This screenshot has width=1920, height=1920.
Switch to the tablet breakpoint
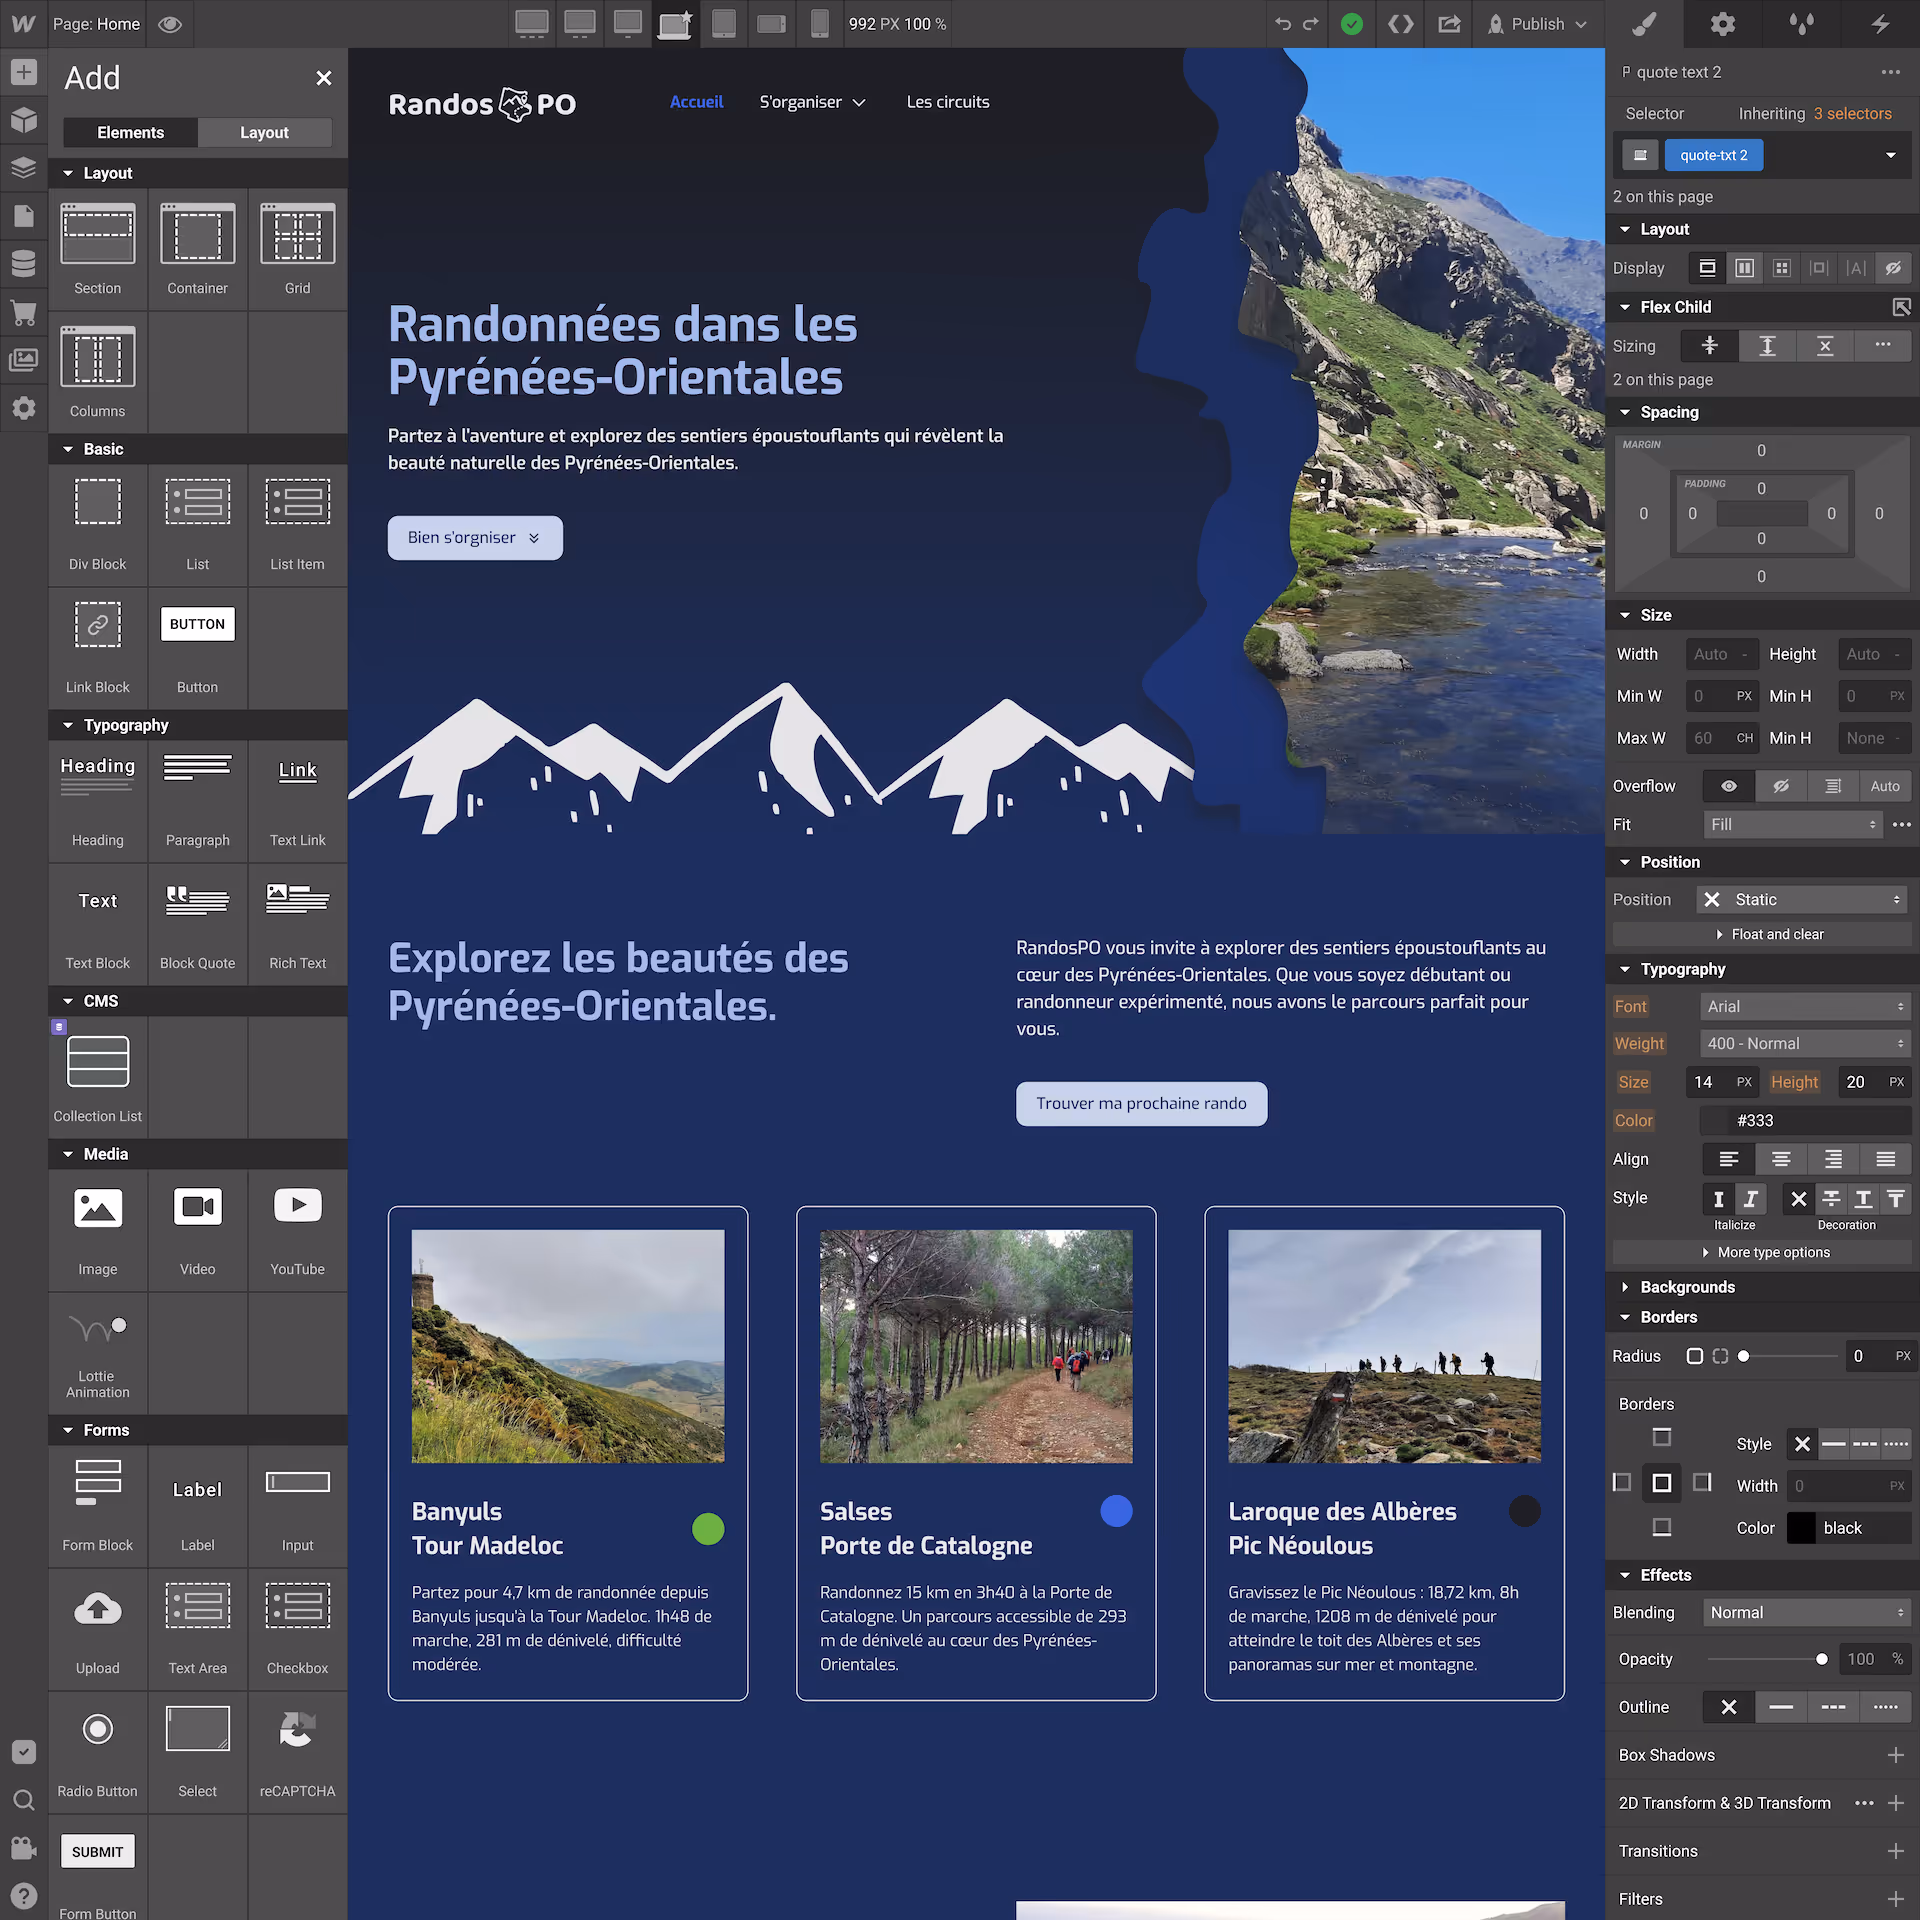[x=724, y=23]
